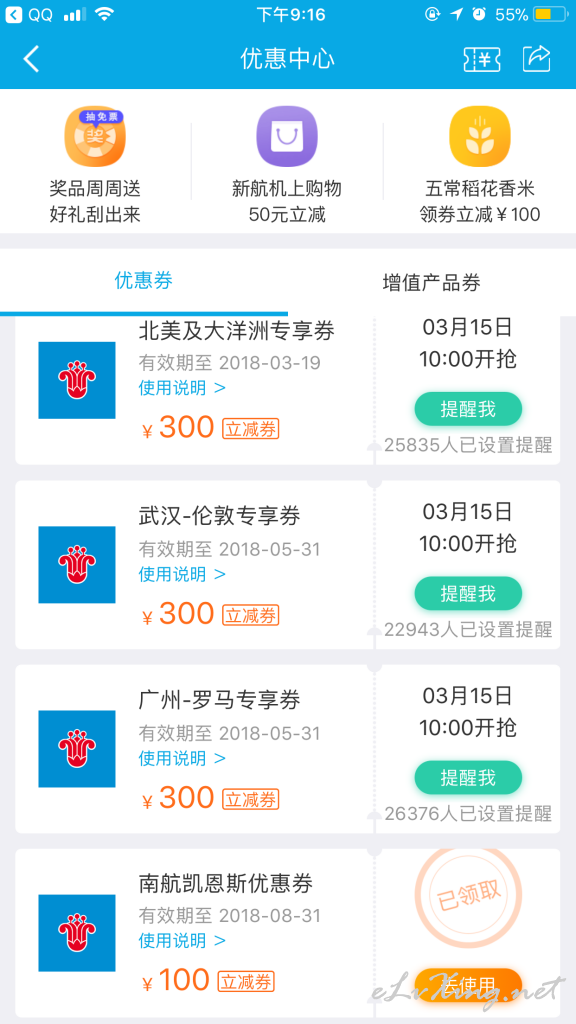Viewport: 576px width, 1024px height.
Task: Return to QQ app via status bar
Action: (x=30, y=14)
